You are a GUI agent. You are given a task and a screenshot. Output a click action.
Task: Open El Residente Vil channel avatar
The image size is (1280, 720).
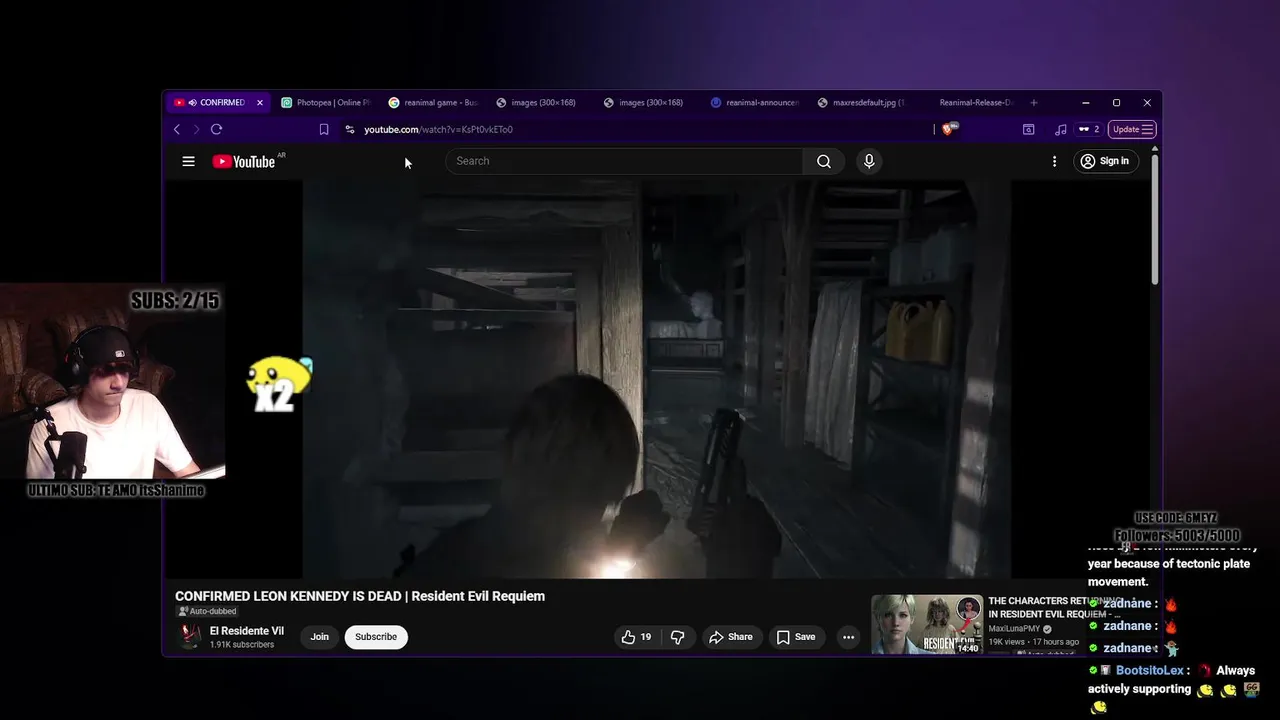point(188,637)
